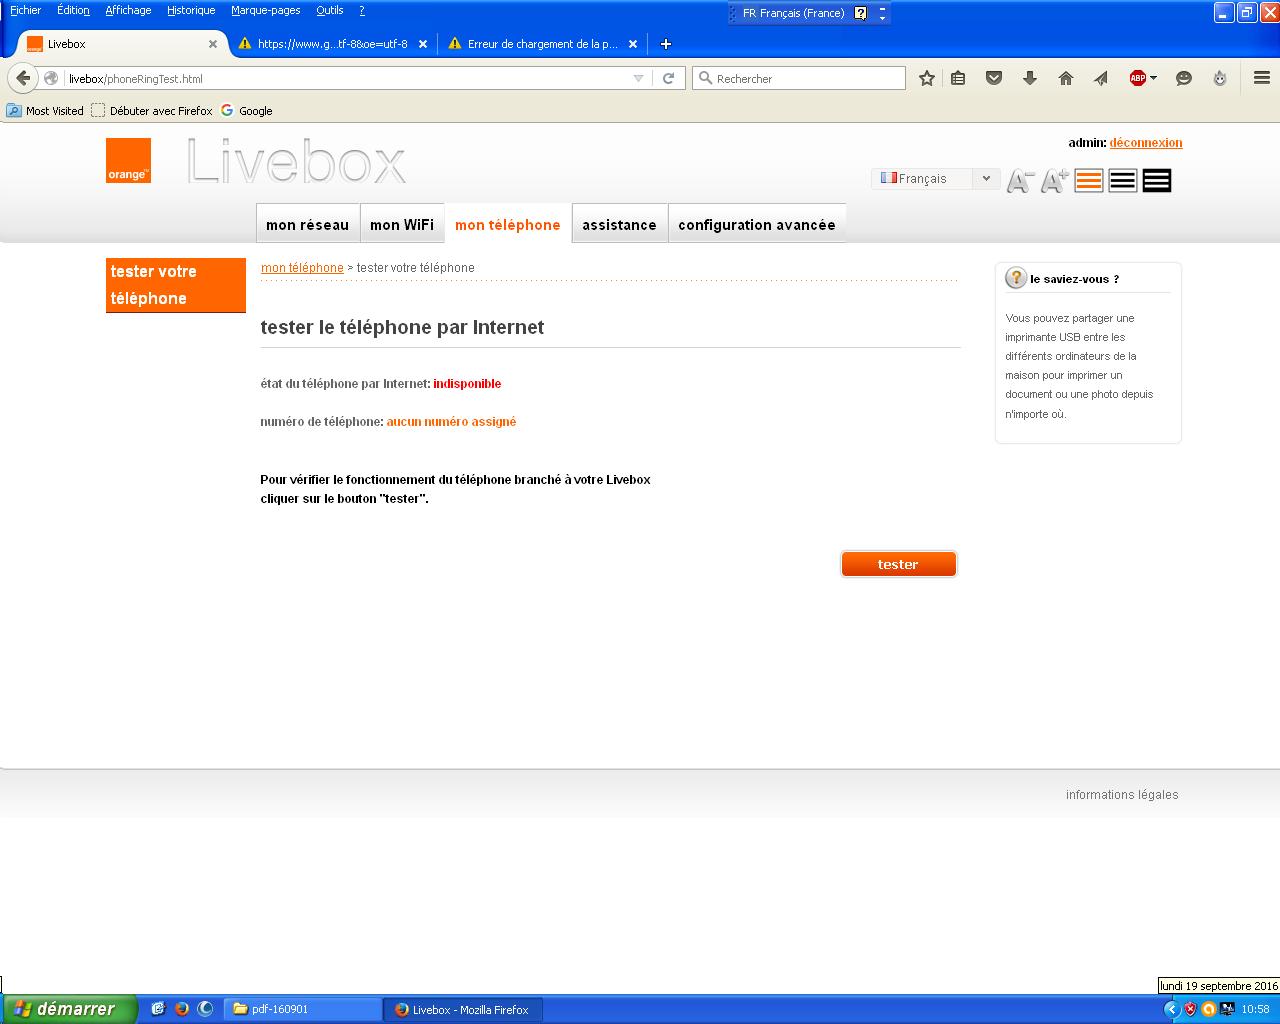
Task: Go back with the browser back arrow
Action: 24,78
